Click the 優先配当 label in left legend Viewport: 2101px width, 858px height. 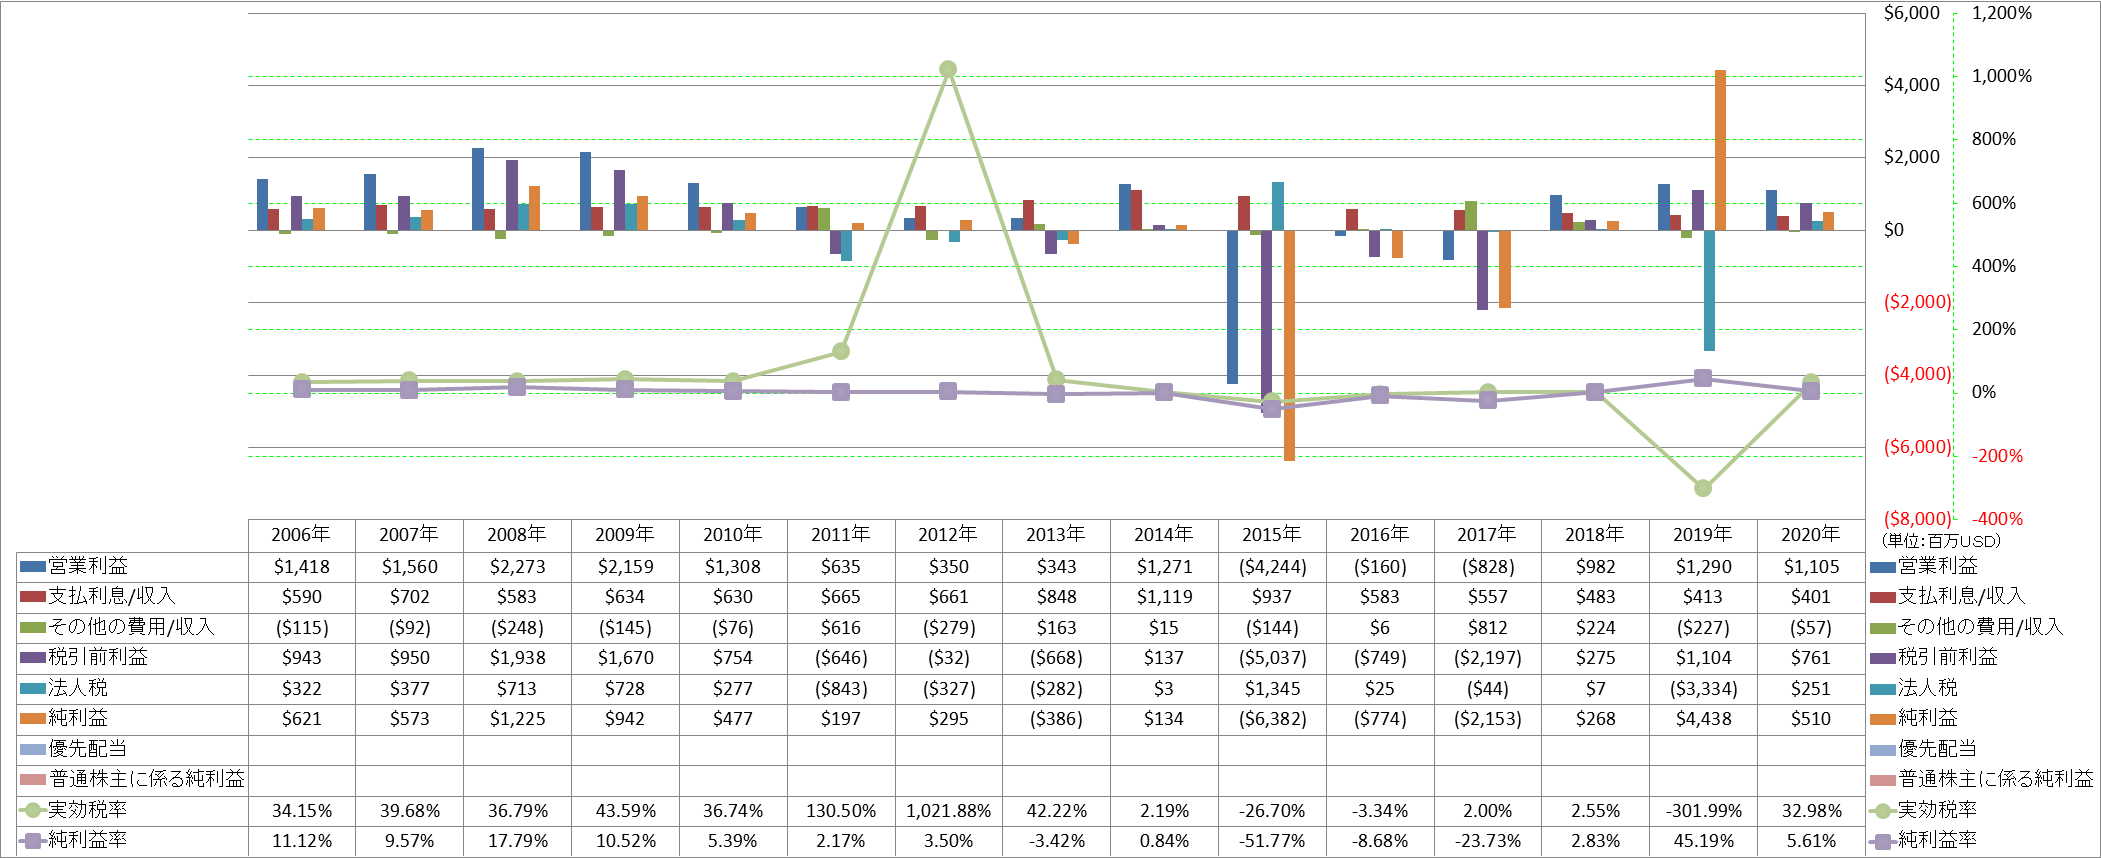(x=88, y=749)
